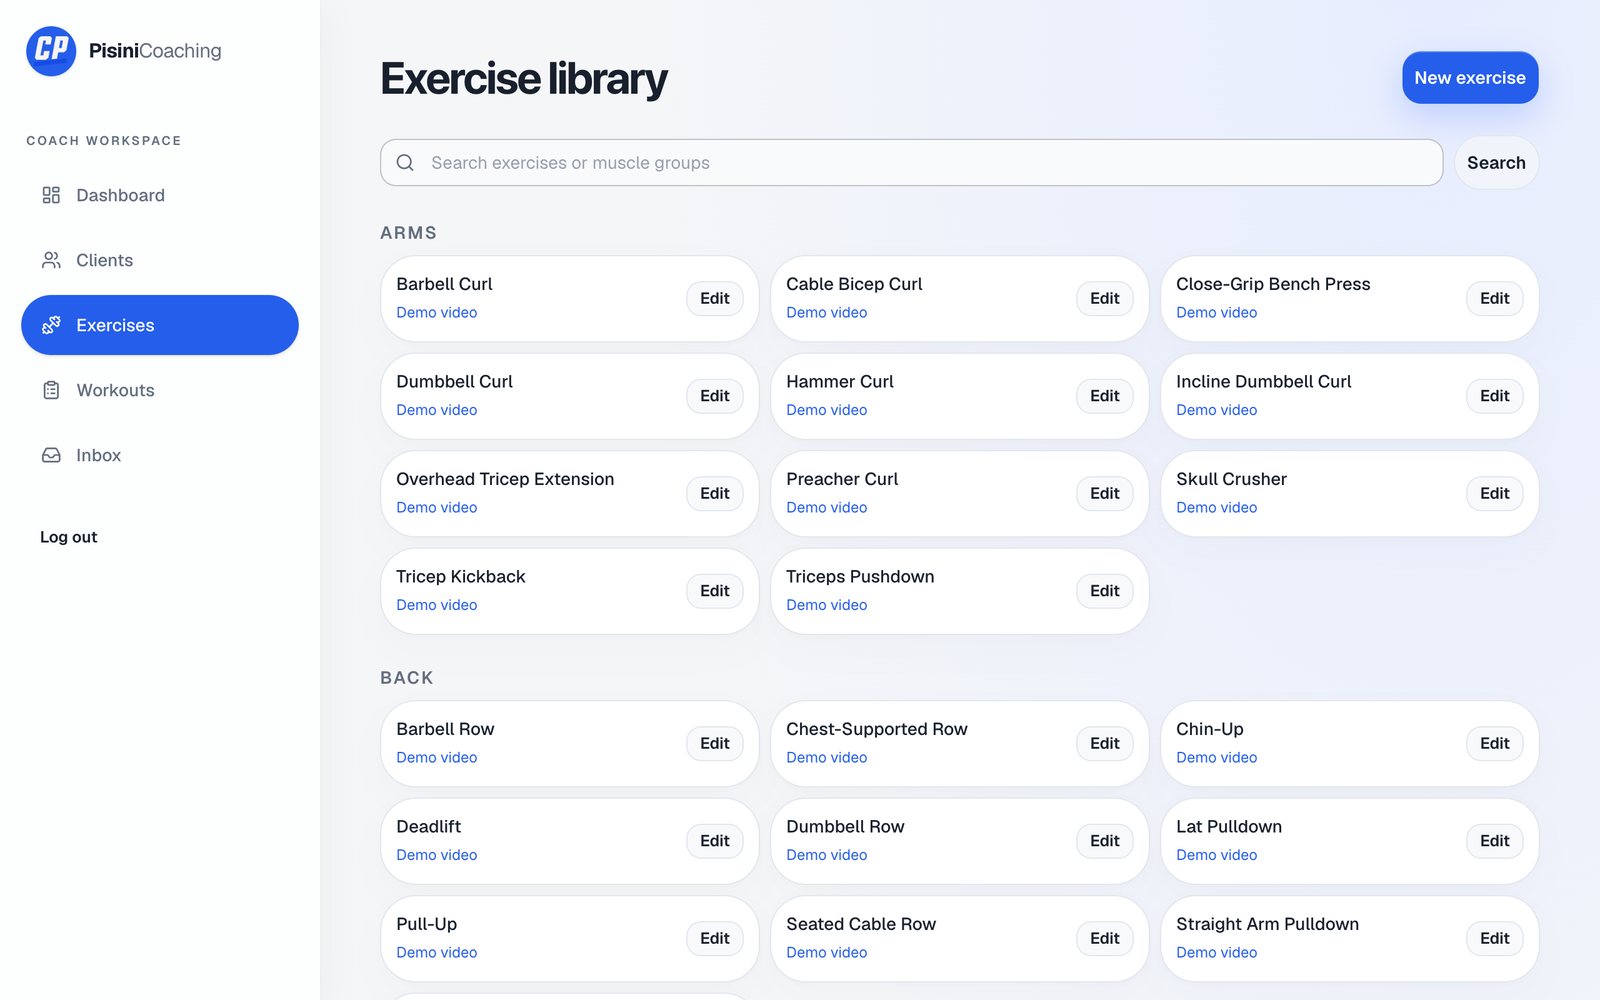Watch the Seated Cable Row demo video
This screenshot has height=1000, width=1600.
pyautogui.click(x=827, y=953)
